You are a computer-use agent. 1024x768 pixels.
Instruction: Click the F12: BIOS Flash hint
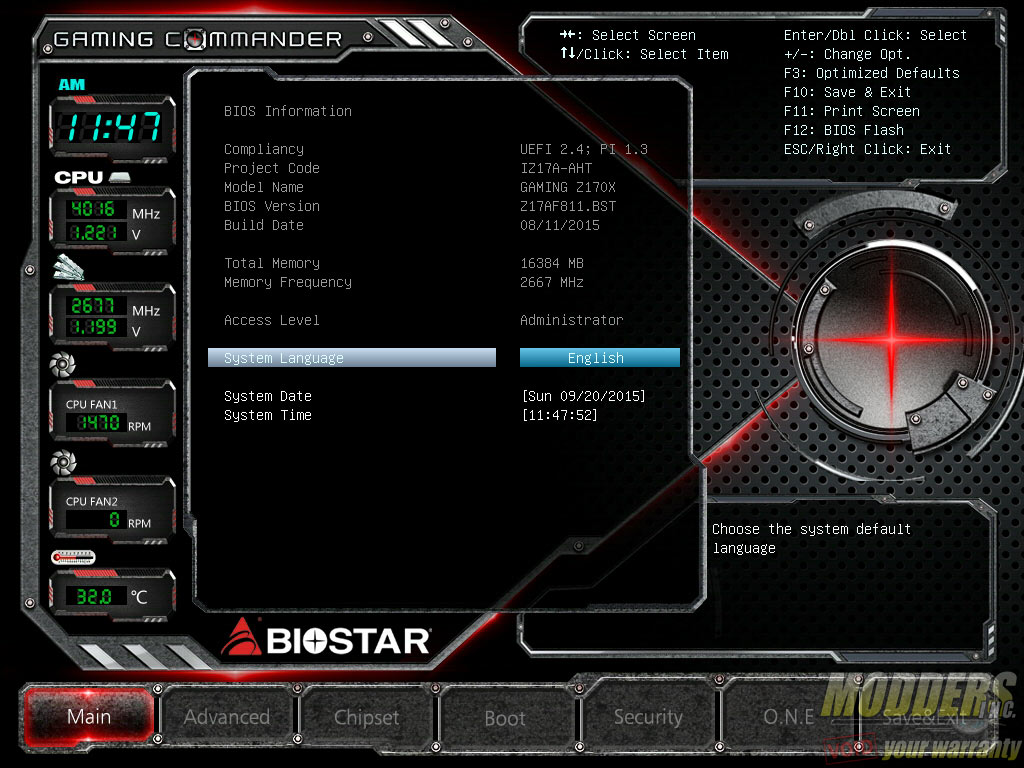point(844,130)
